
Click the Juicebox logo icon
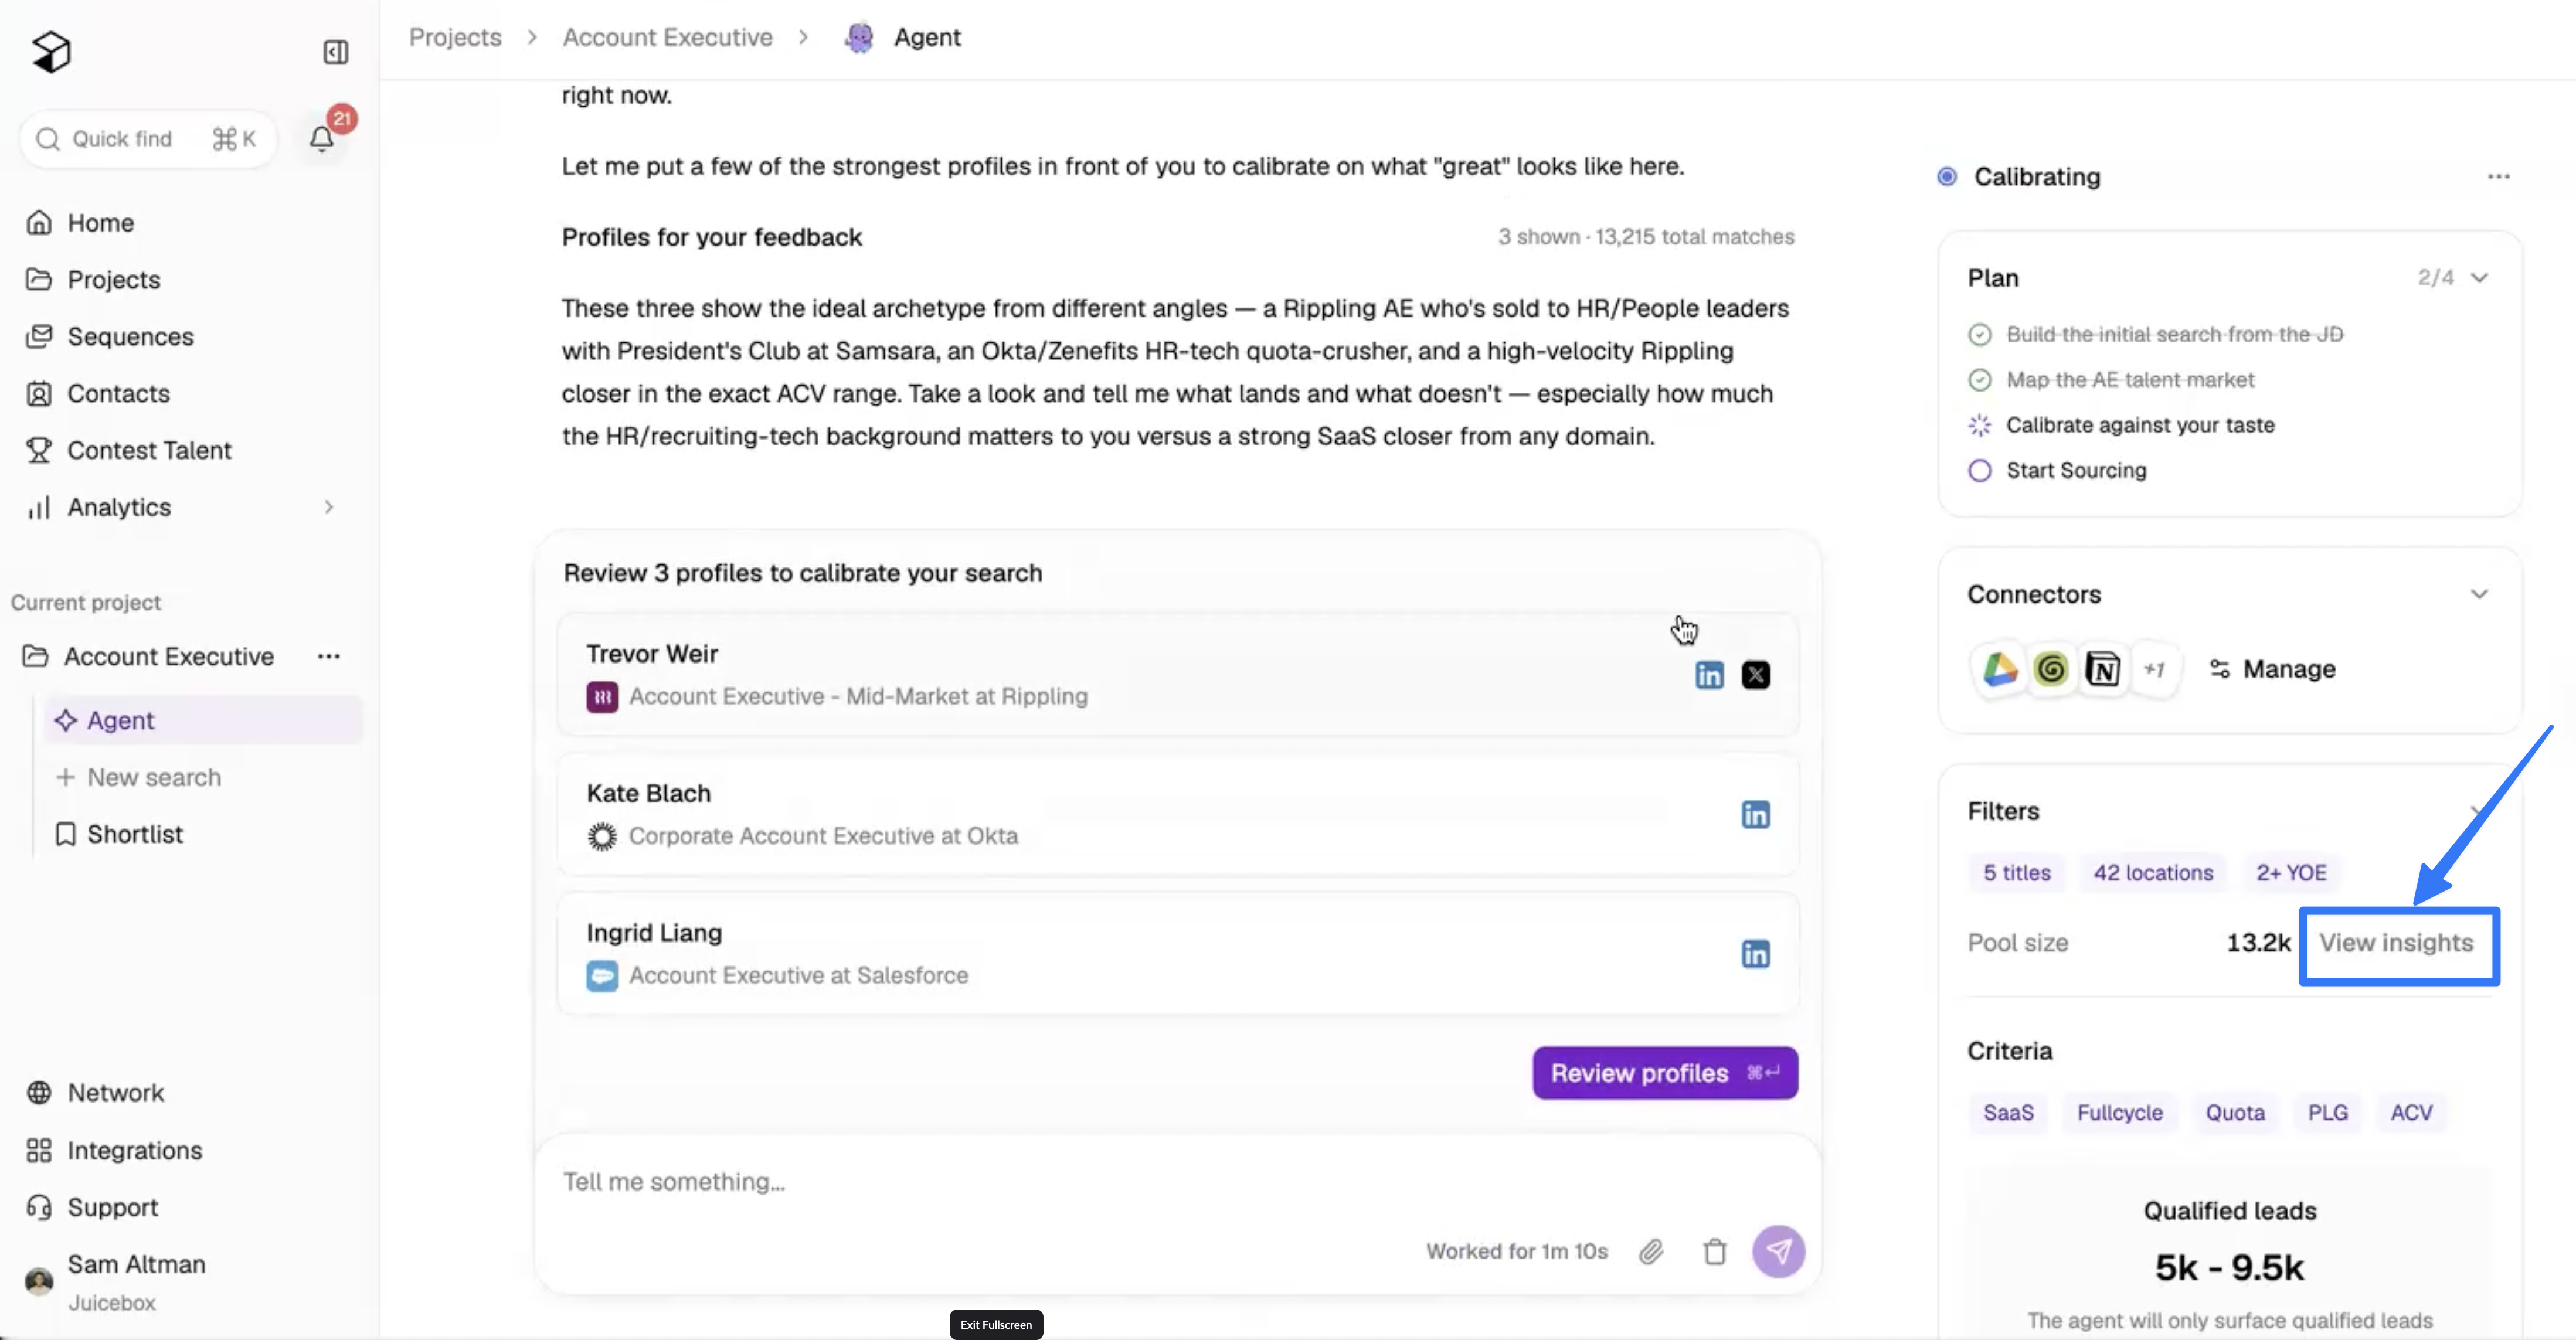pos(51,51)
